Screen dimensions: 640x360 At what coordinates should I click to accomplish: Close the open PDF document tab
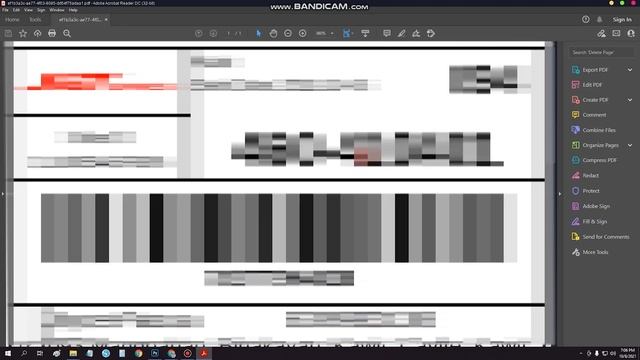106,20
